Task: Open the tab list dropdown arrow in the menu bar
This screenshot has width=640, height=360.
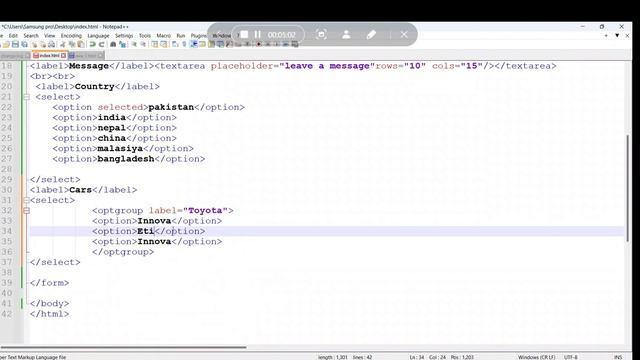Action: 617,36
